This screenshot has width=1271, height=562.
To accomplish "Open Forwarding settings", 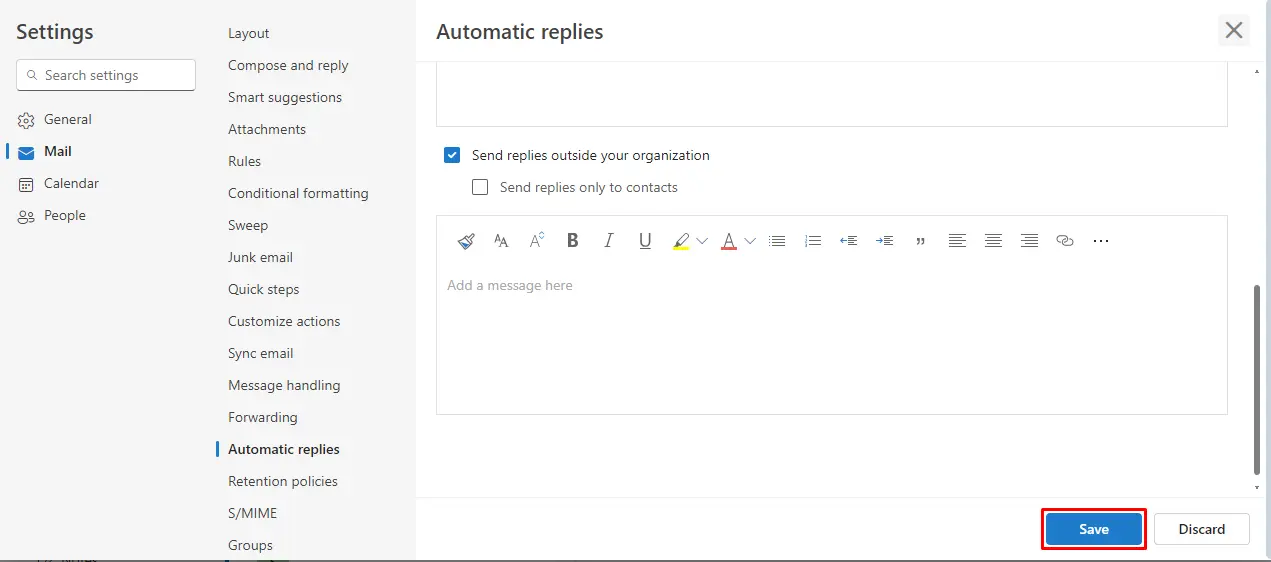I will (x=263, y=417).
